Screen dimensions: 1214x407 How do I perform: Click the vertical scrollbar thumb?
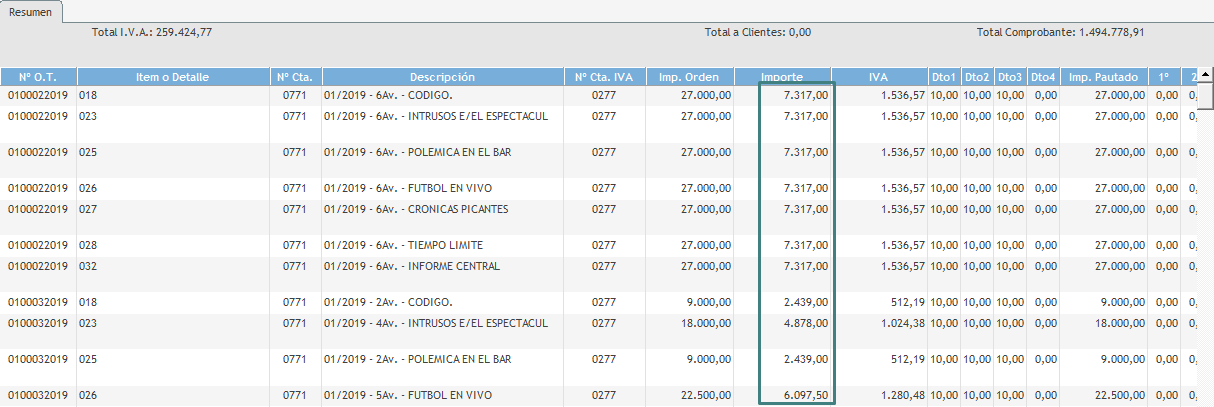(1205, 95)
